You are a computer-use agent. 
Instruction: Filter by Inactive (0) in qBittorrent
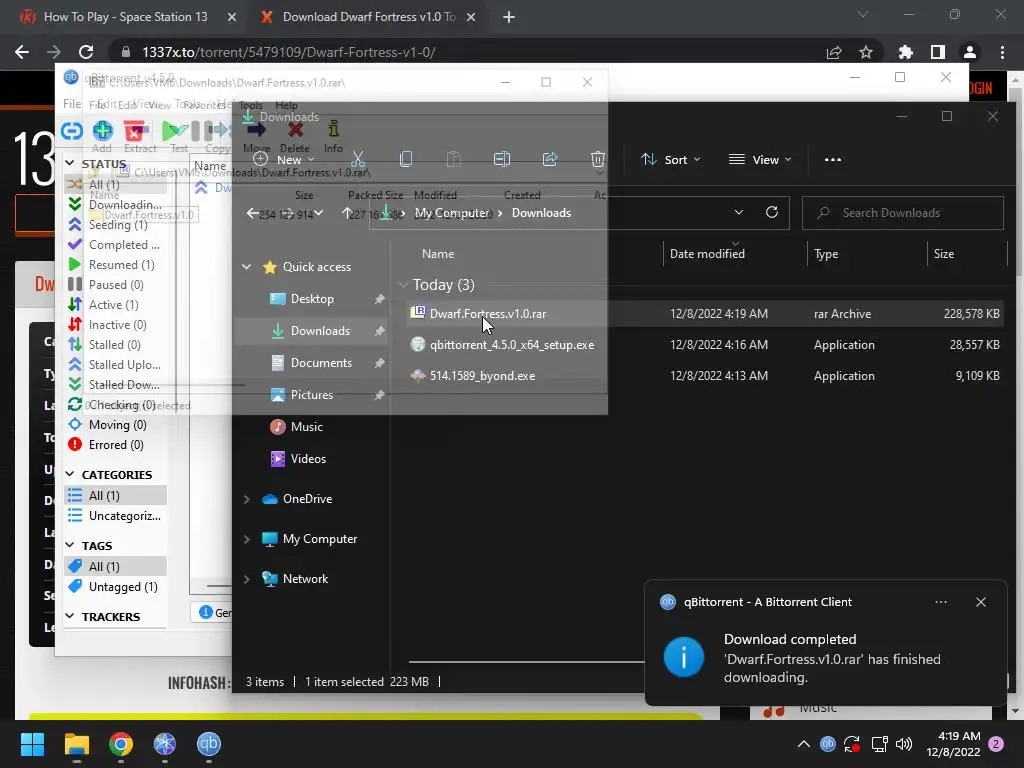118,325
